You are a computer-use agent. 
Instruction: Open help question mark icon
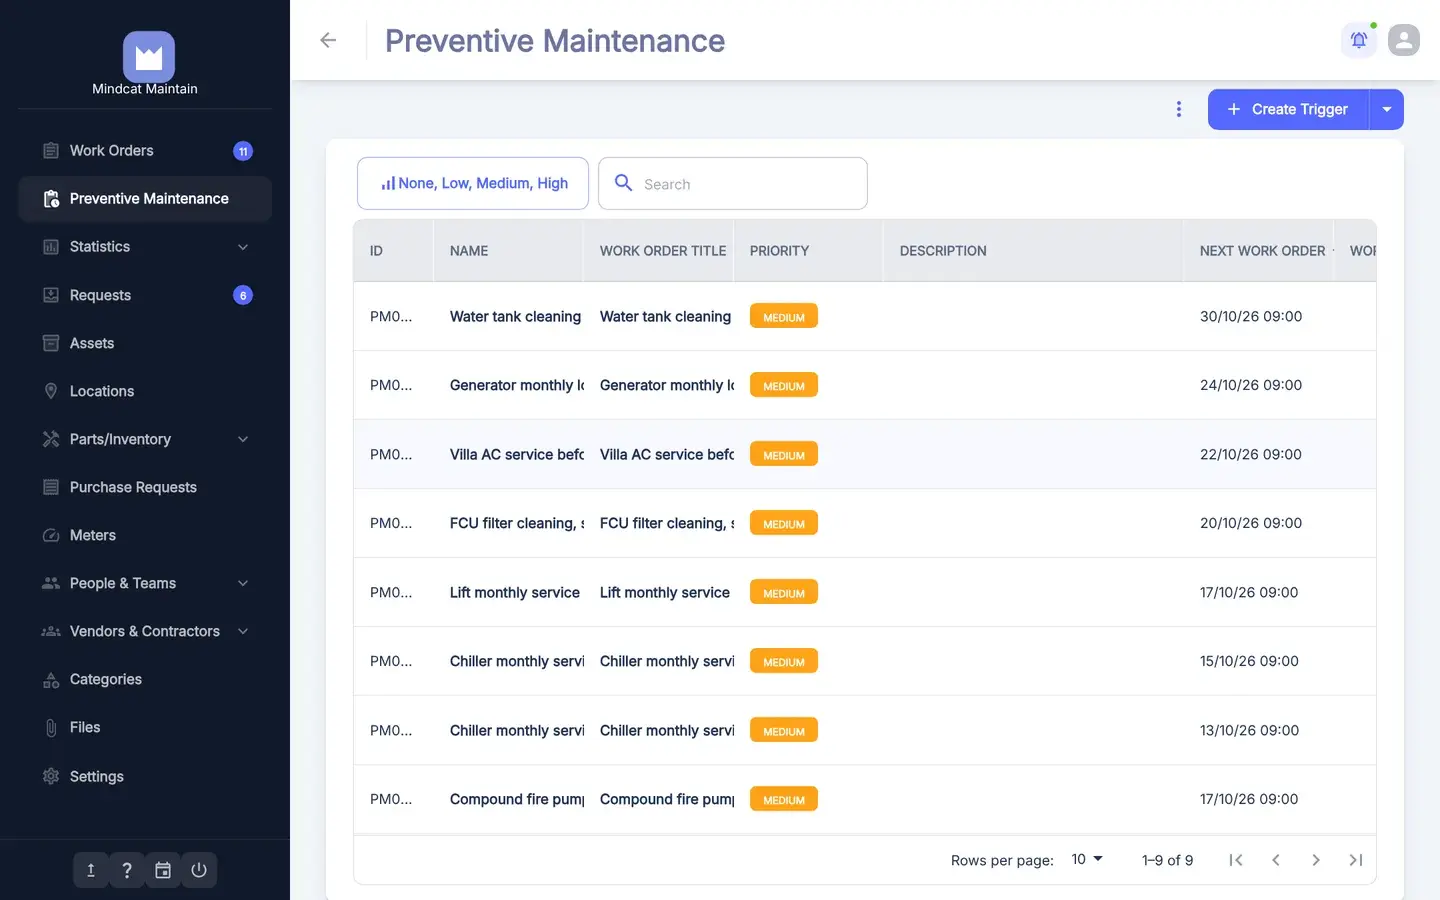click(x=127, y=870)
